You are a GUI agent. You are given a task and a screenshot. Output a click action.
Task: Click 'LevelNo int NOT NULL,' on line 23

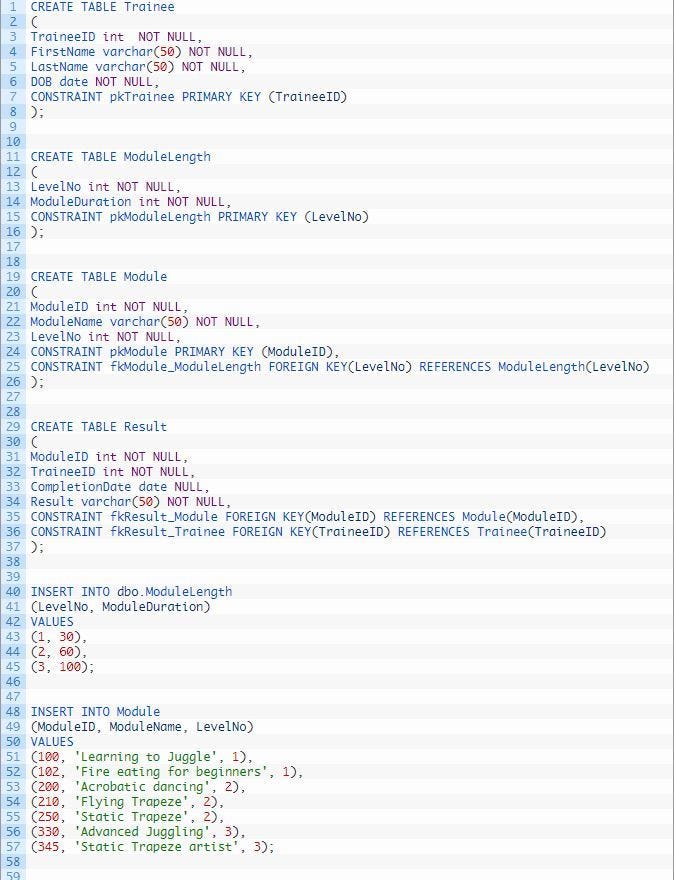click(x=106, y=337)
